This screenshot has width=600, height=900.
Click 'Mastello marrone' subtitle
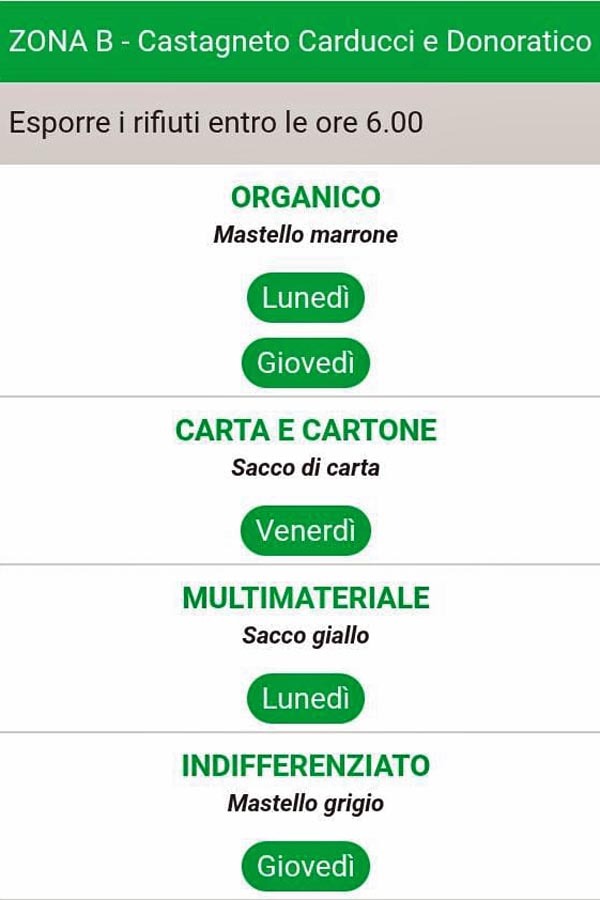[305, 235]
